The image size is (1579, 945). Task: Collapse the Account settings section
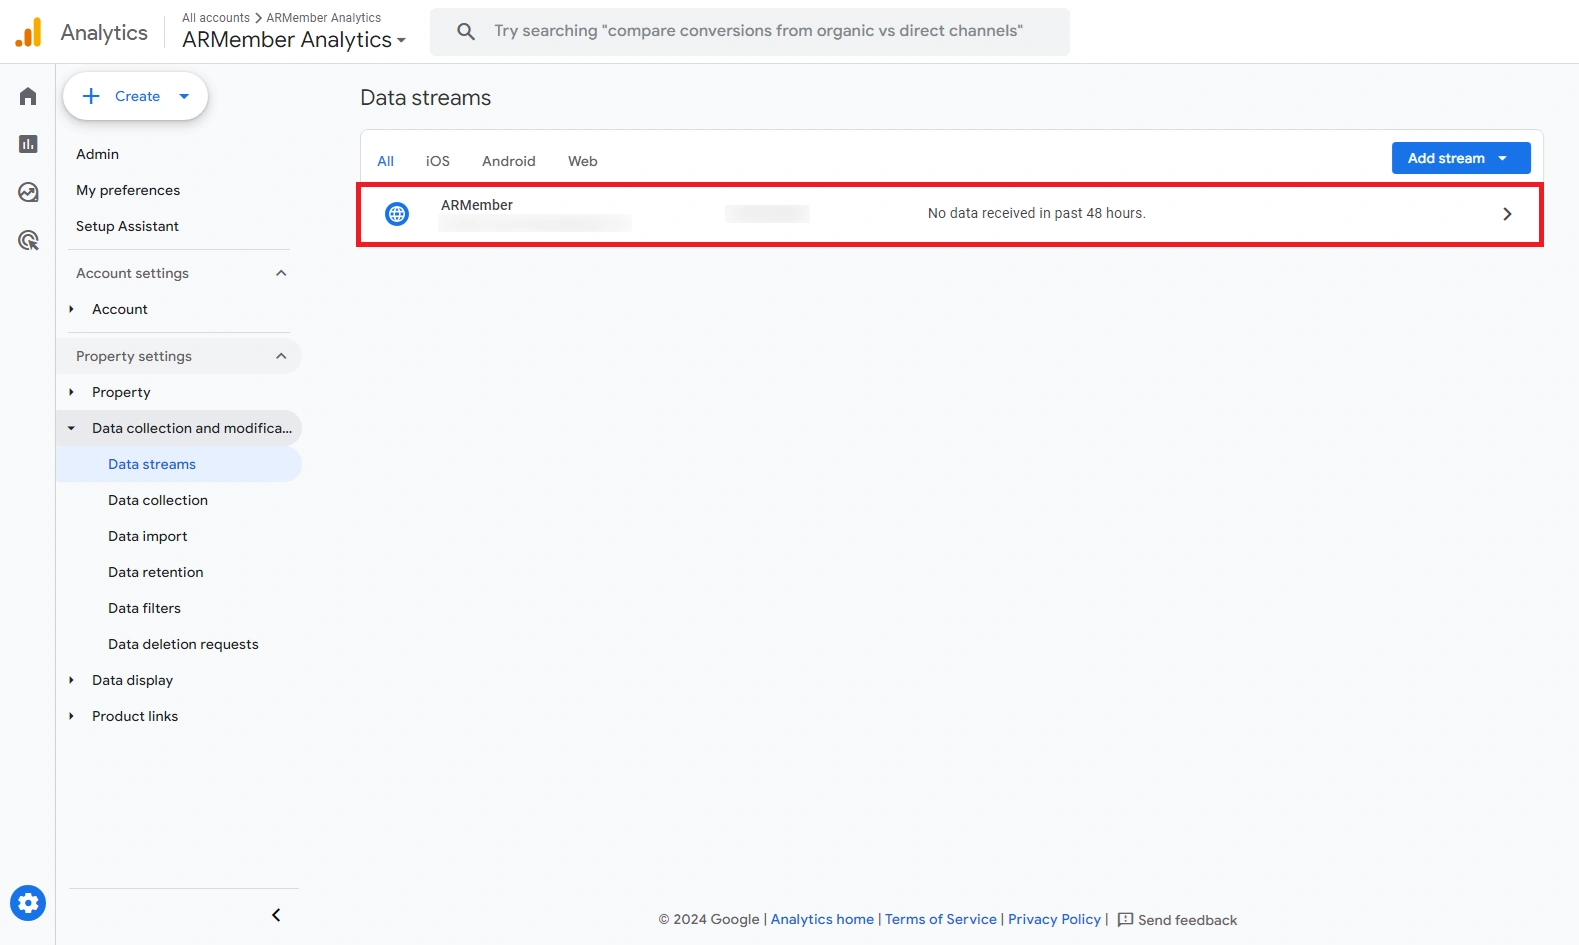[x=281, y=273]
